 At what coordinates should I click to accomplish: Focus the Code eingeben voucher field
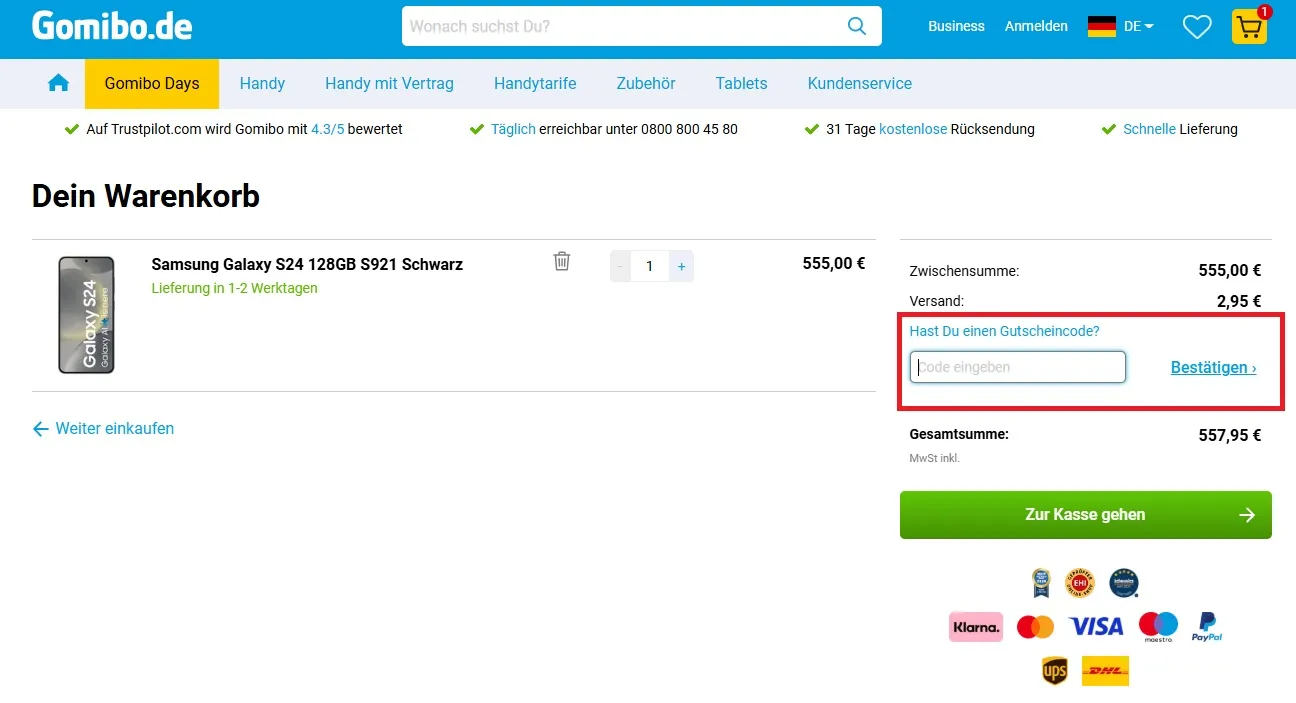click(x=1017, y=367)
